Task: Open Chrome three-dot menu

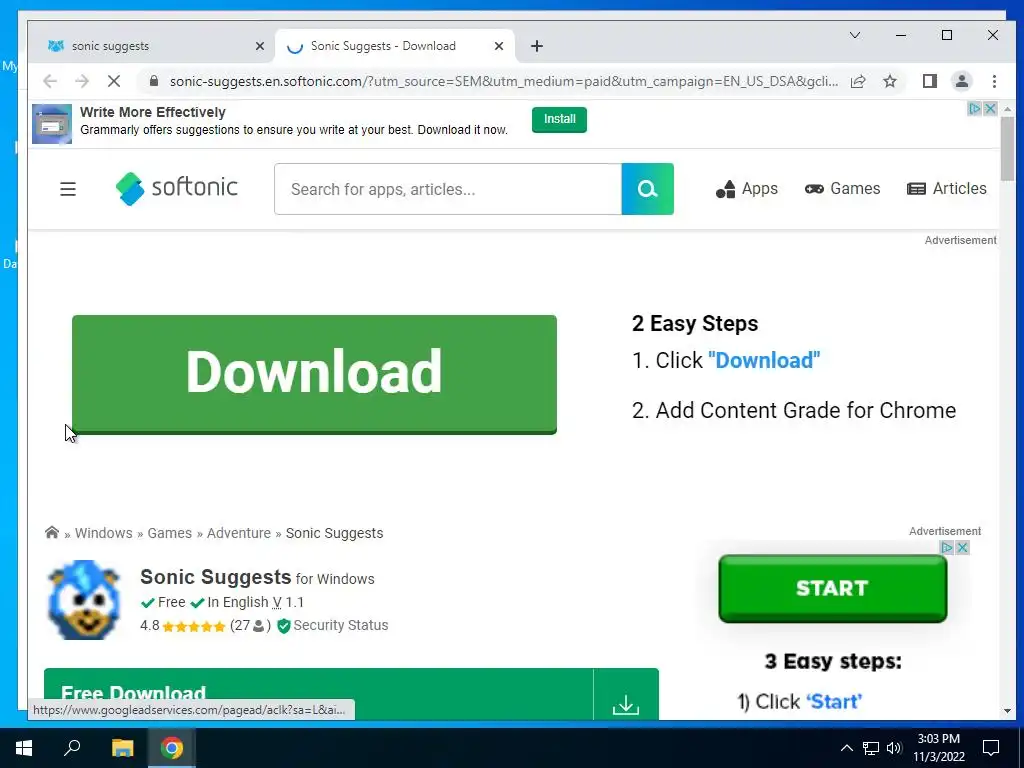Action: tap(994, 81)
